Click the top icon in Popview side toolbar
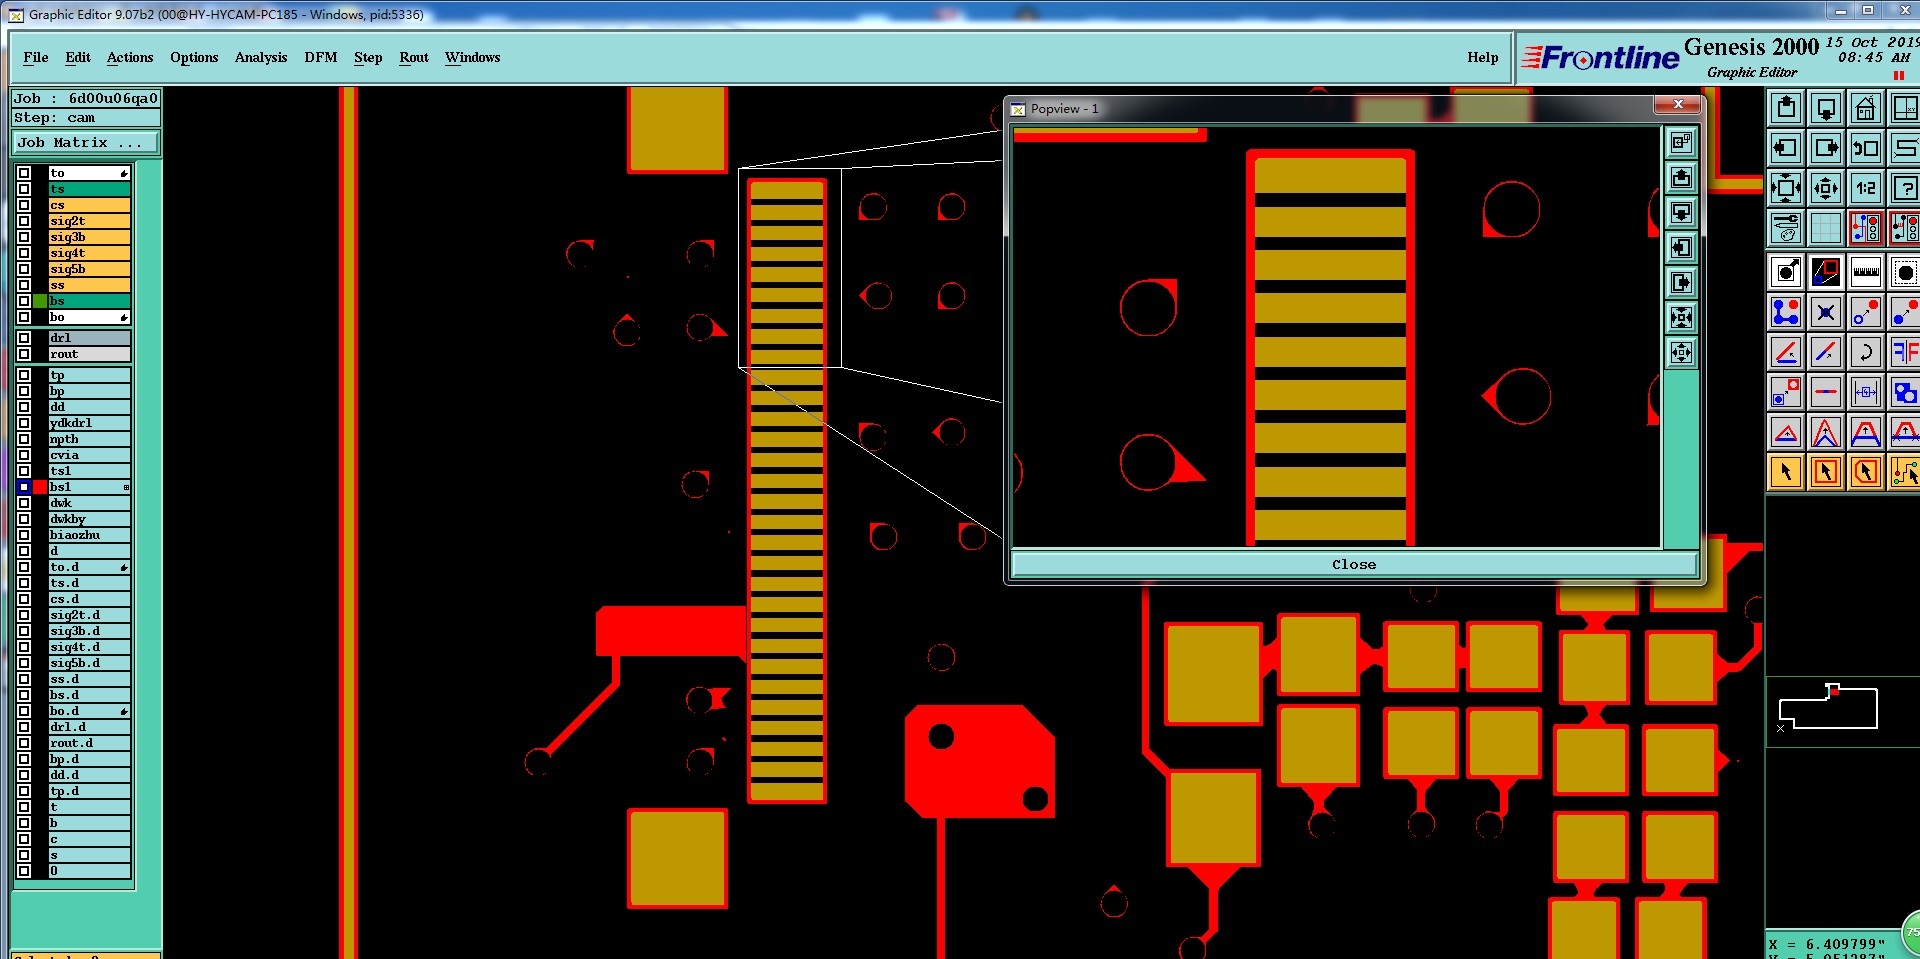This screenshot has width=1920, height=959. 1682,143
